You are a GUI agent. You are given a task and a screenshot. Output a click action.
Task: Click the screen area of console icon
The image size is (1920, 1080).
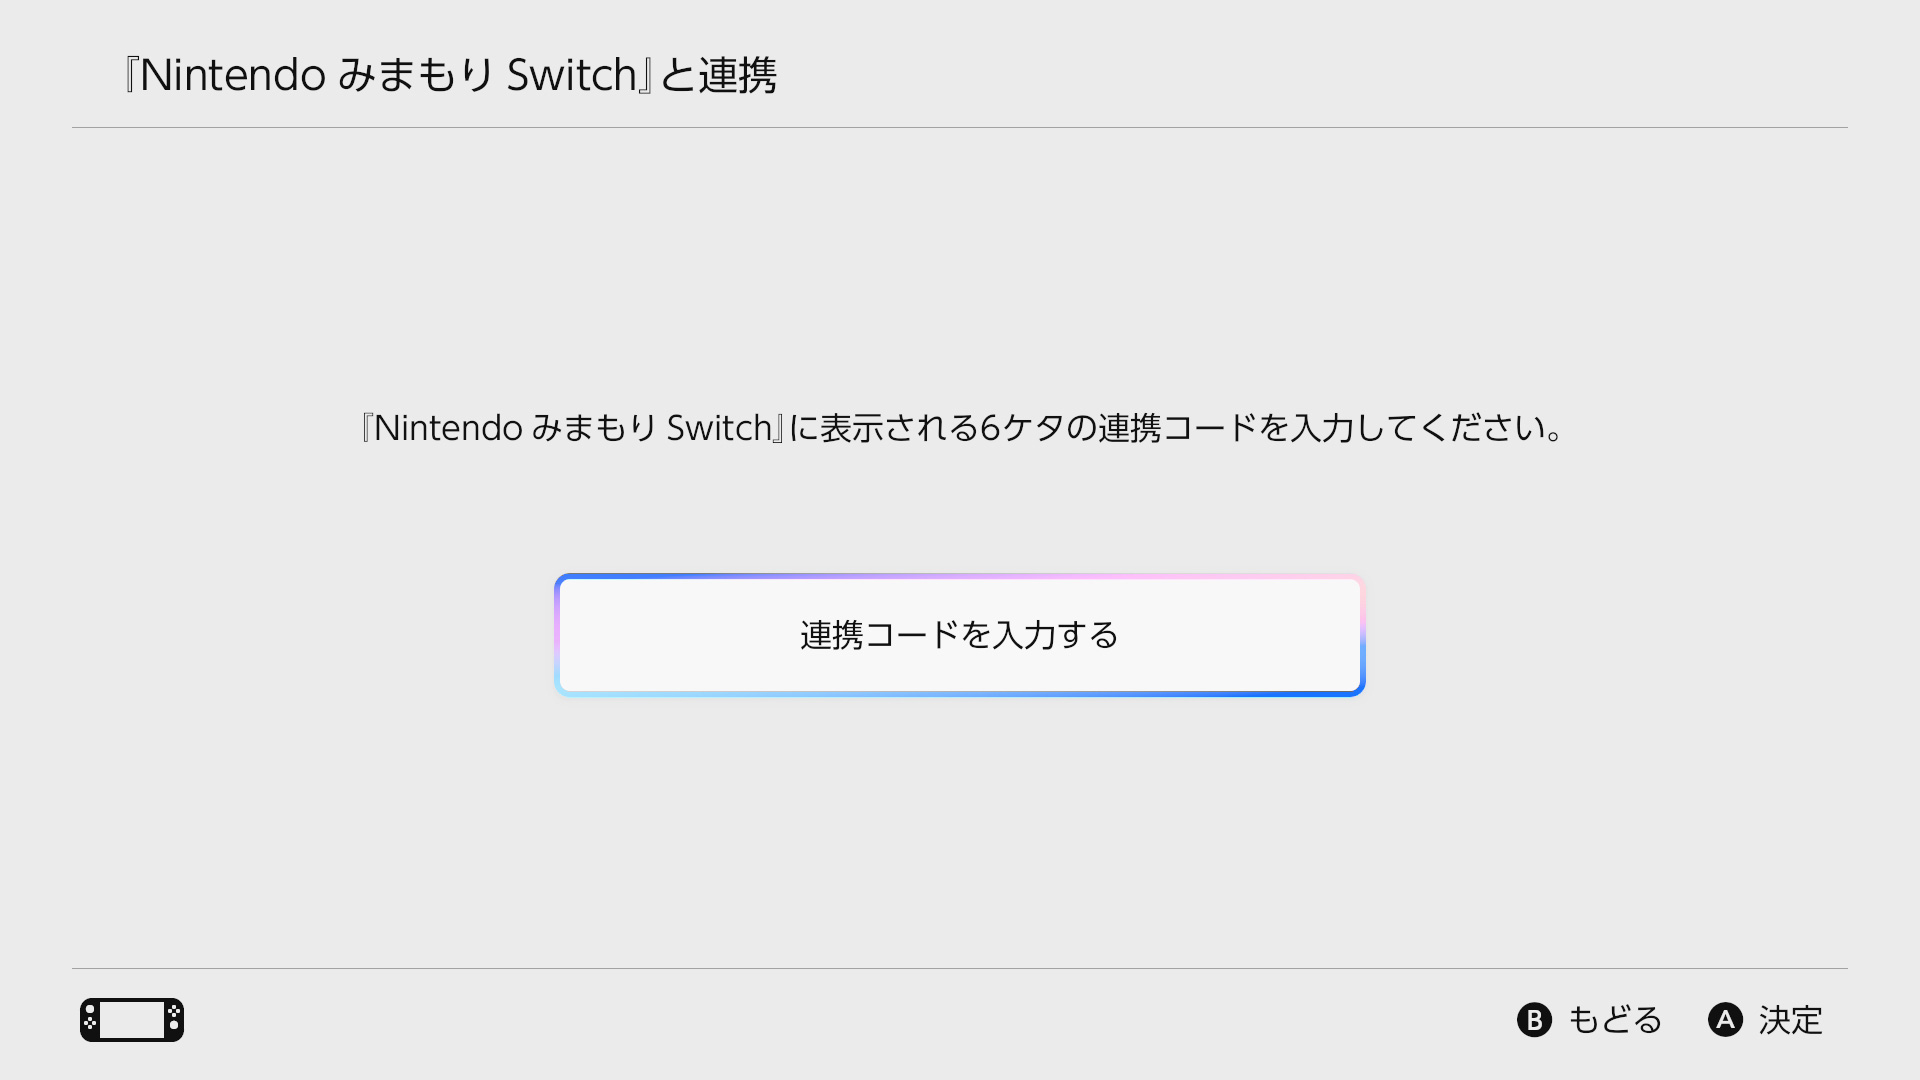click(x=132, y=1020)
